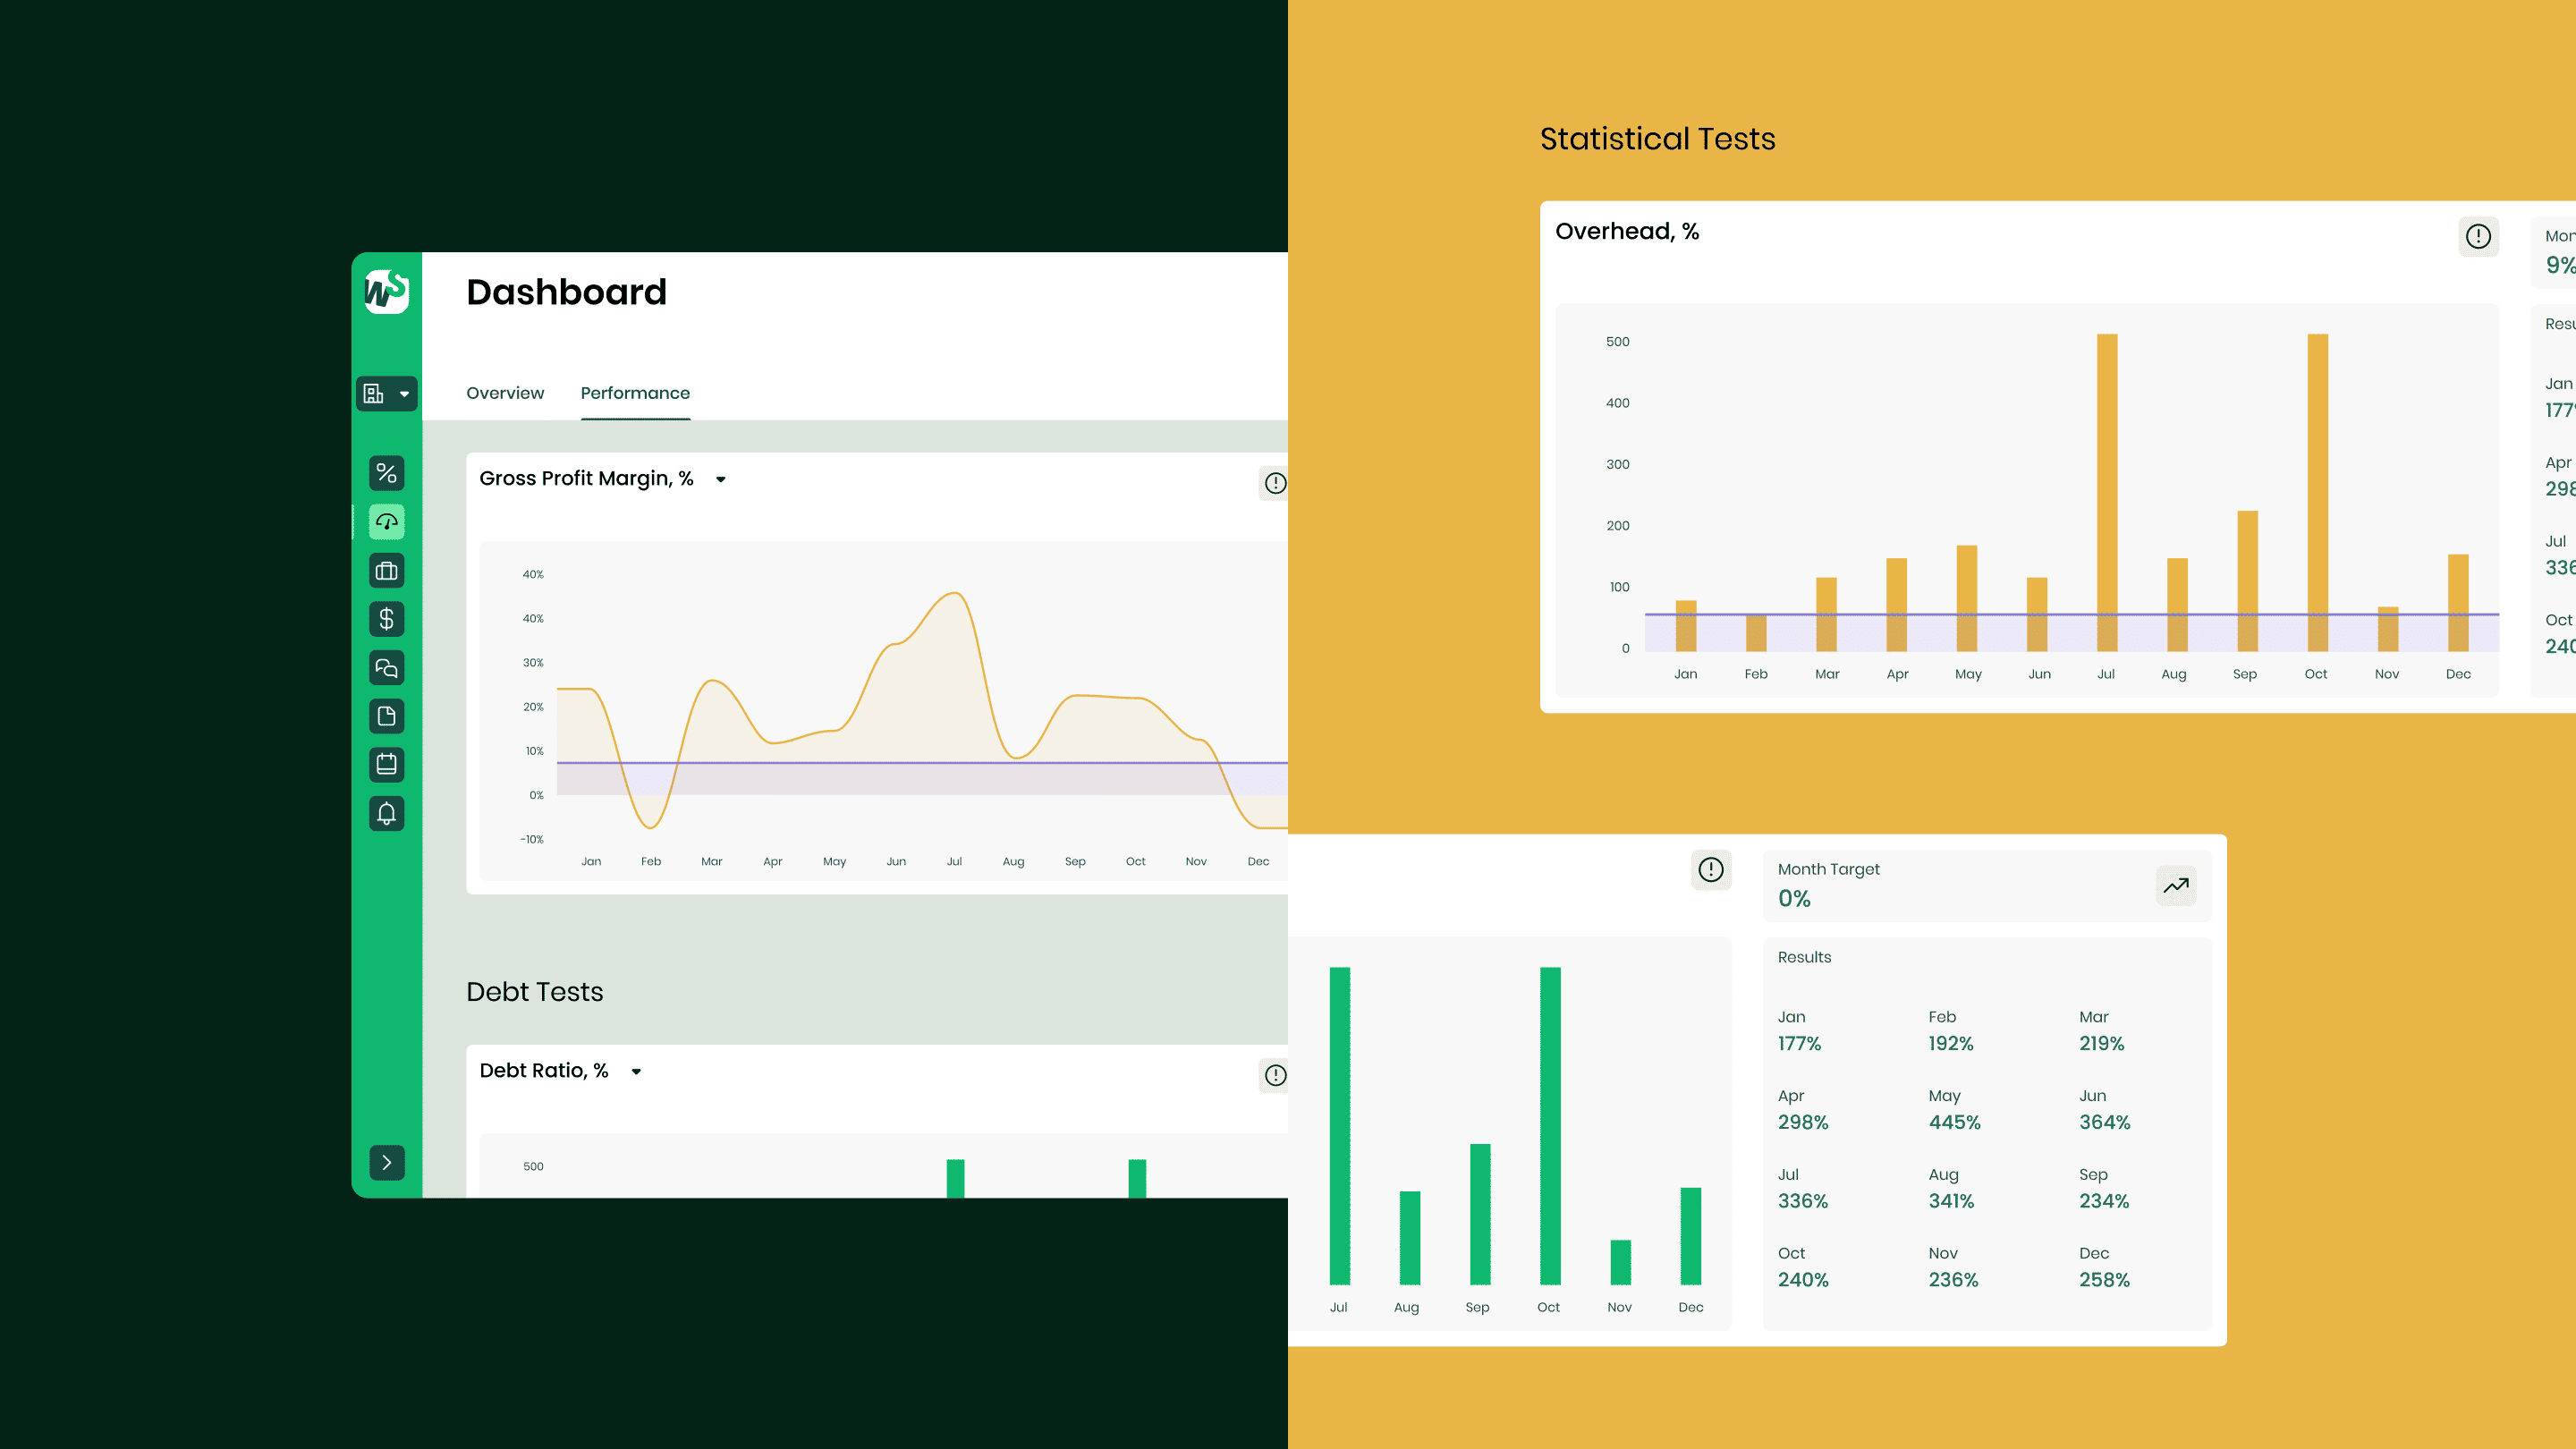Switch to the Overview tab

point(505,393)
